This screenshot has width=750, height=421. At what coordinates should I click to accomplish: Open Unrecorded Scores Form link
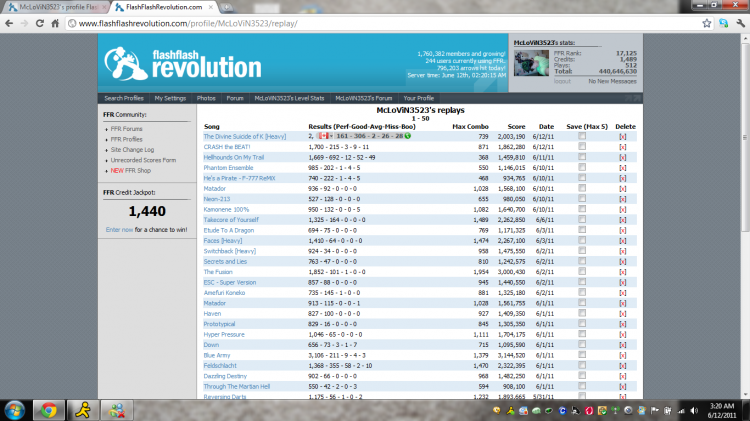(x=143, y=160)
